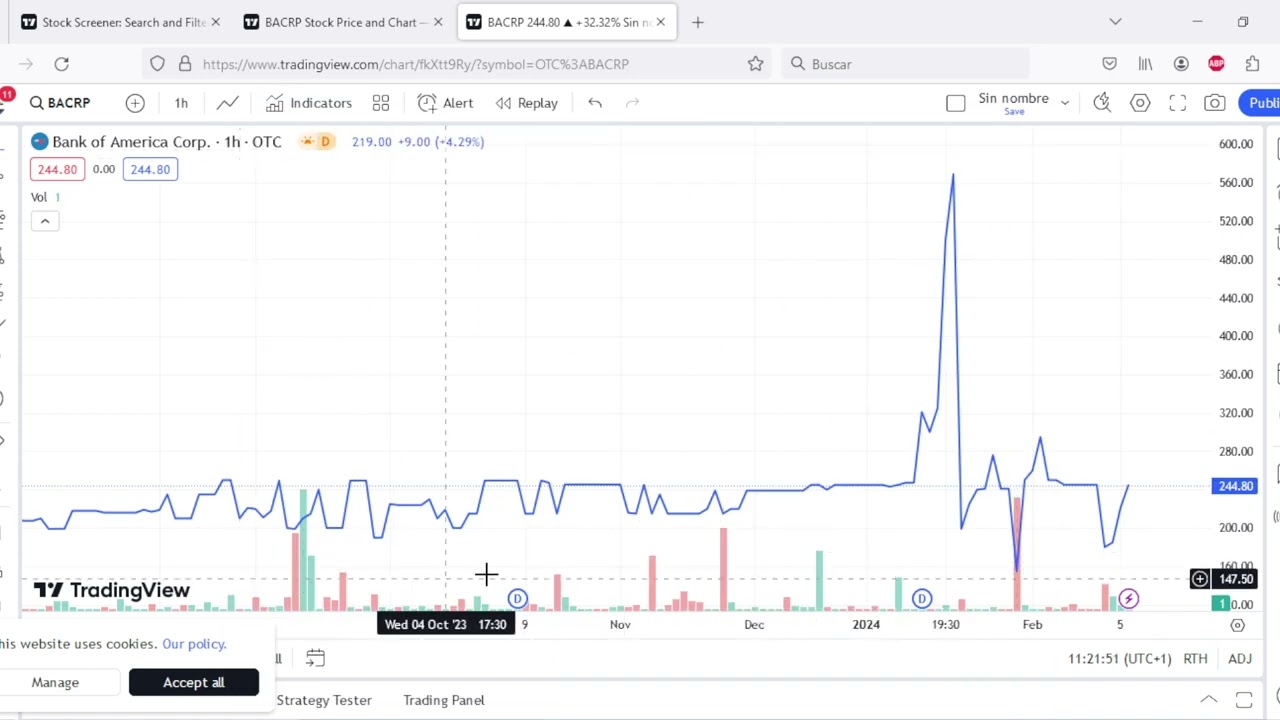Click the Buscar search field
Viewport: 1280px width, 720px height.
point(905,64)
